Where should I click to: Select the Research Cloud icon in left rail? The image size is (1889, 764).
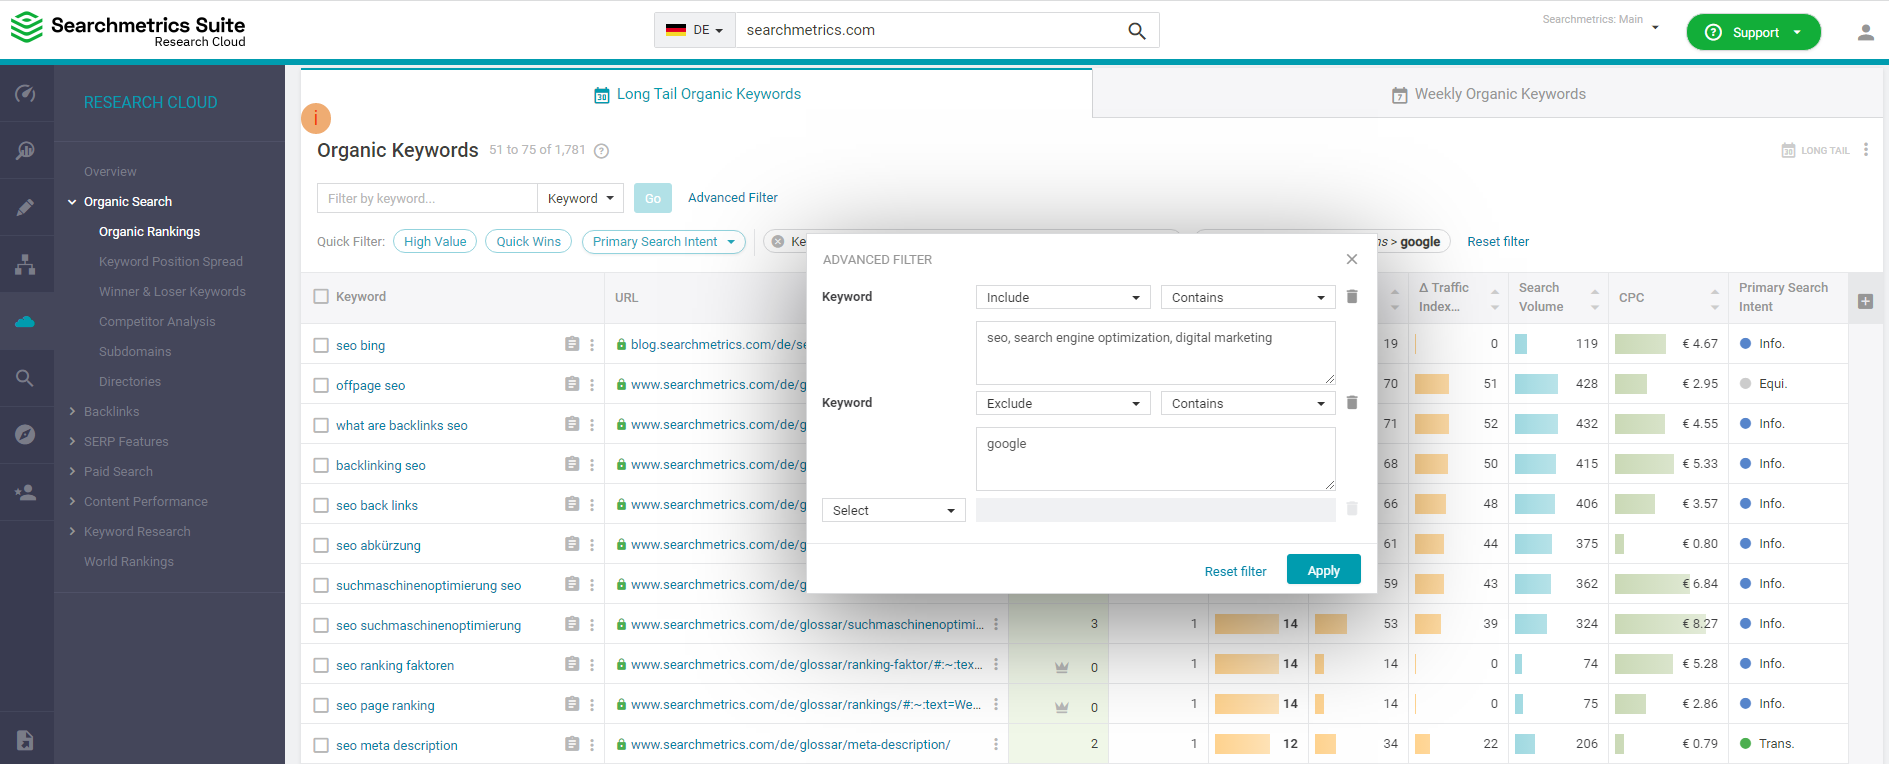pos(26,321)
